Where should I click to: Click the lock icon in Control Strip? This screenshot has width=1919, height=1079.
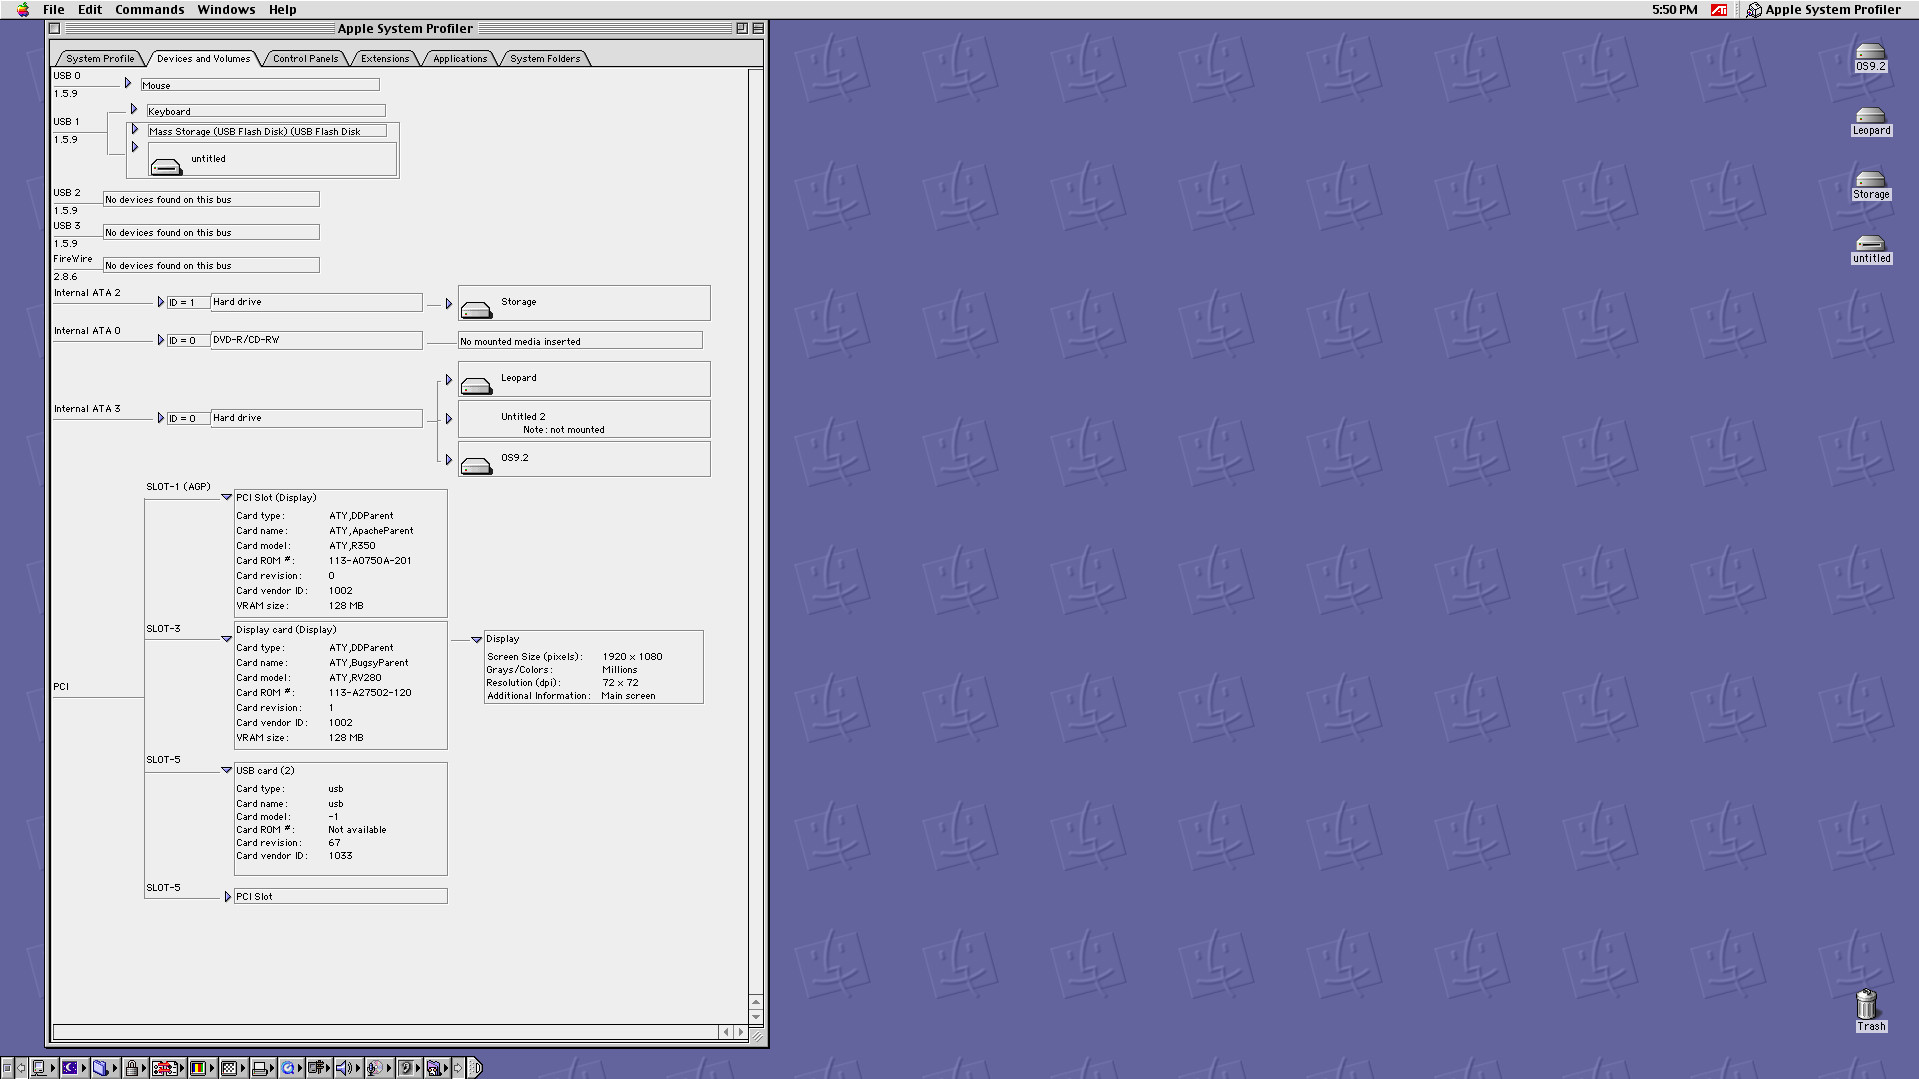pos(131,1068)
